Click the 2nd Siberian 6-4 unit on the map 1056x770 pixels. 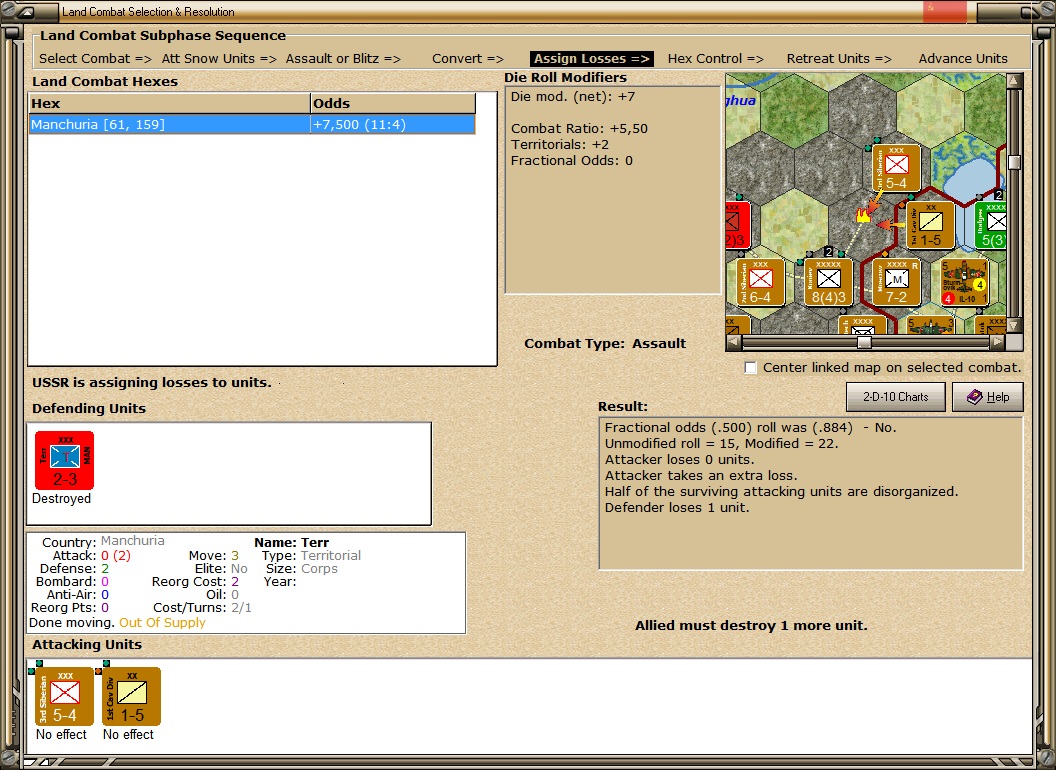point(760,282)
